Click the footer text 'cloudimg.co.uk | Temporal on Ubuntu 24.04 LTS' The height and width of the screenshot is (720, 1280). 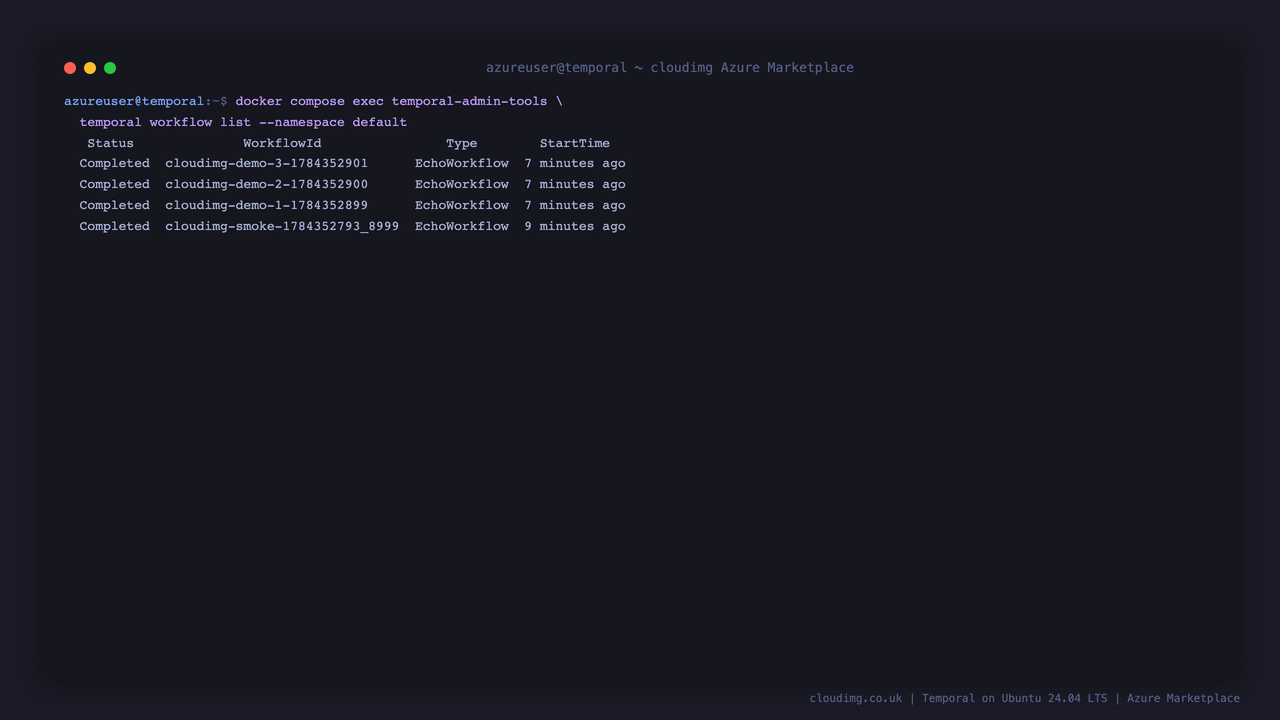coord(958,698)
